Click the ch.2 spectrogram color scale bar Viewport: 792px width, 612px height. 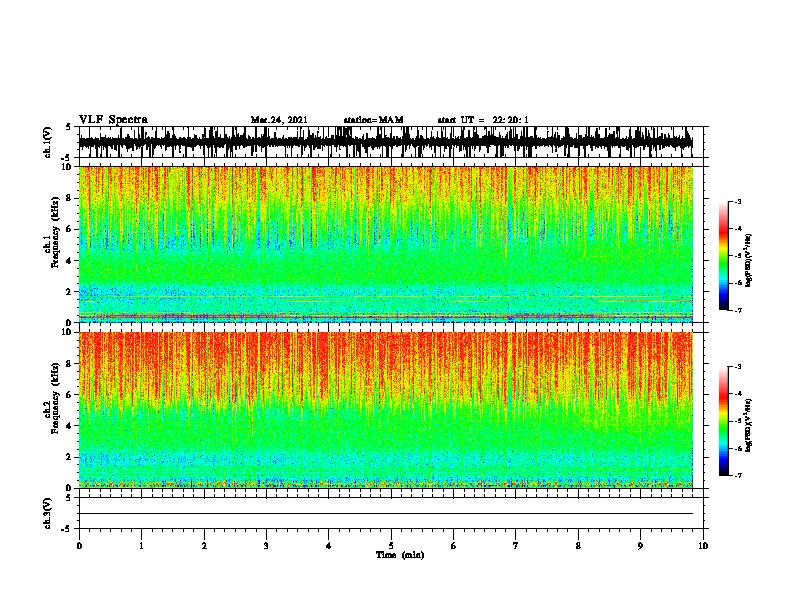724,421
